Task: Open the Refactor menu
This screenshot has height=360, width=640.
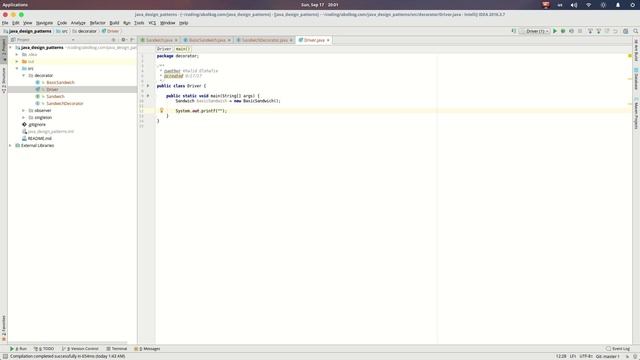Action: coord(98,23)
